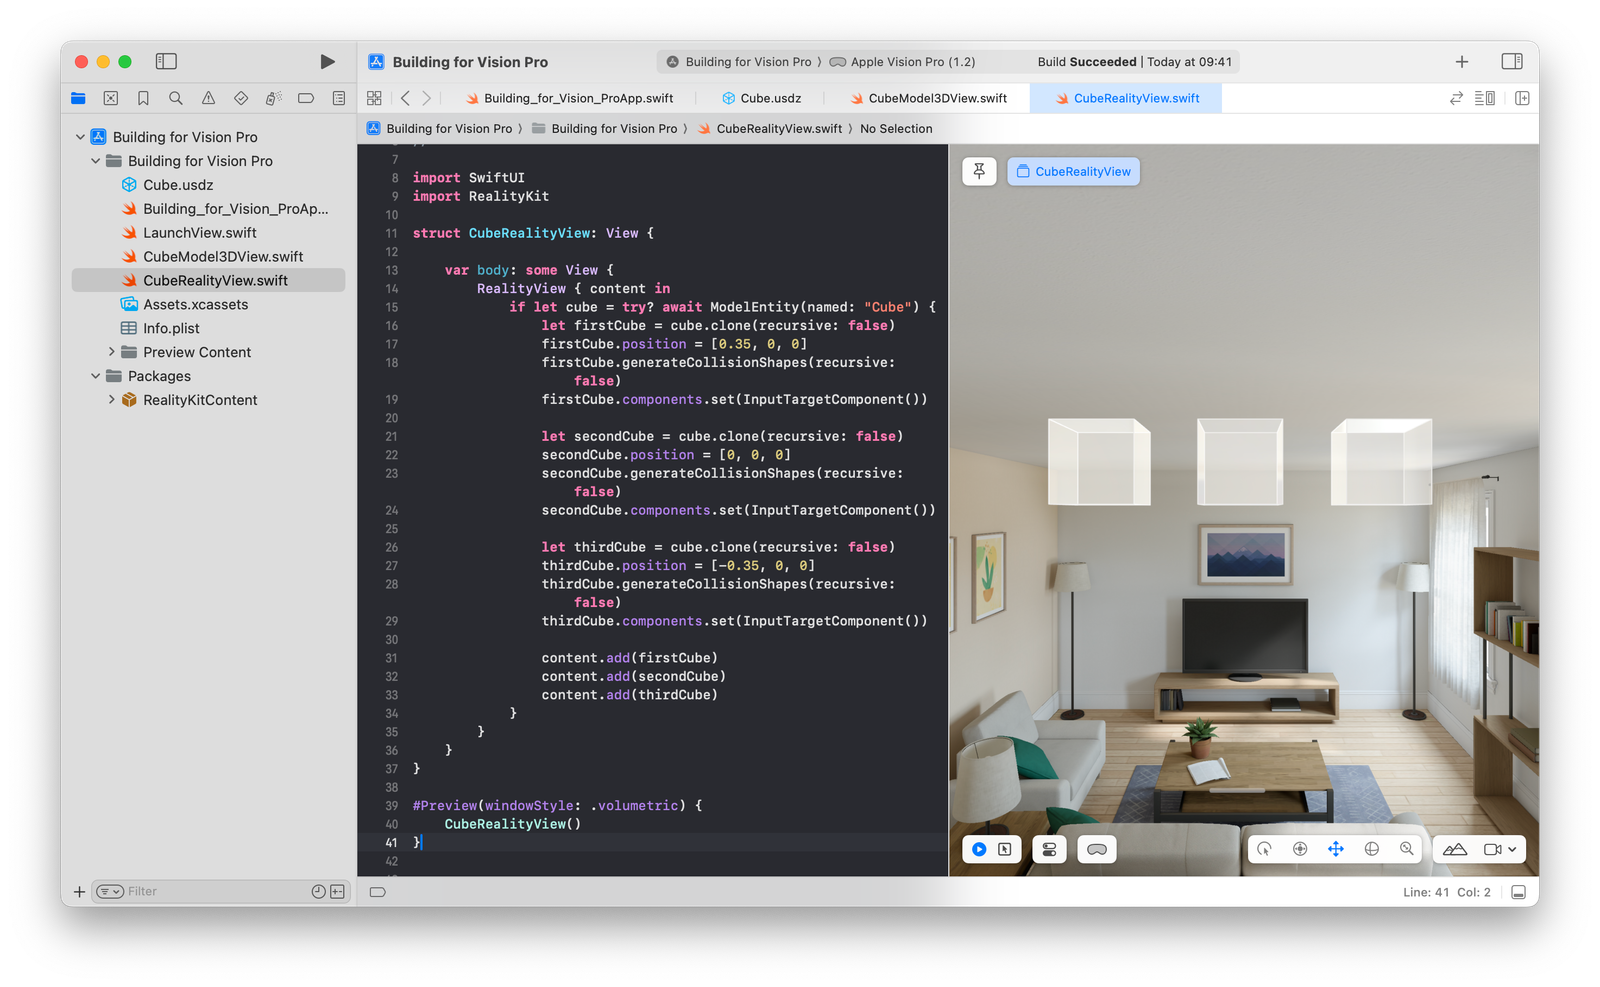Open the Breakpoint navigator tag icon
The width and height of the screenshot is (1600, 987).
pos(304,98)
